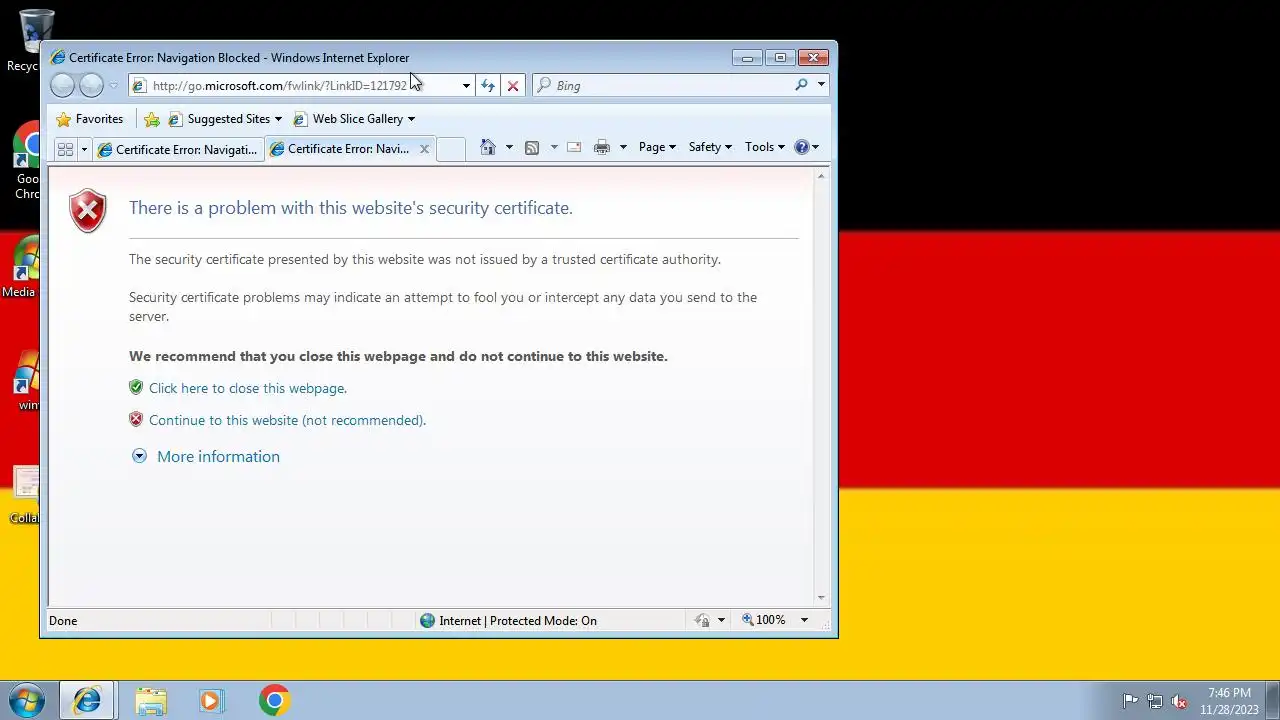1280x720 pixels.
Task: Select the active Certificate Error tab
Action: pos(340,149)
